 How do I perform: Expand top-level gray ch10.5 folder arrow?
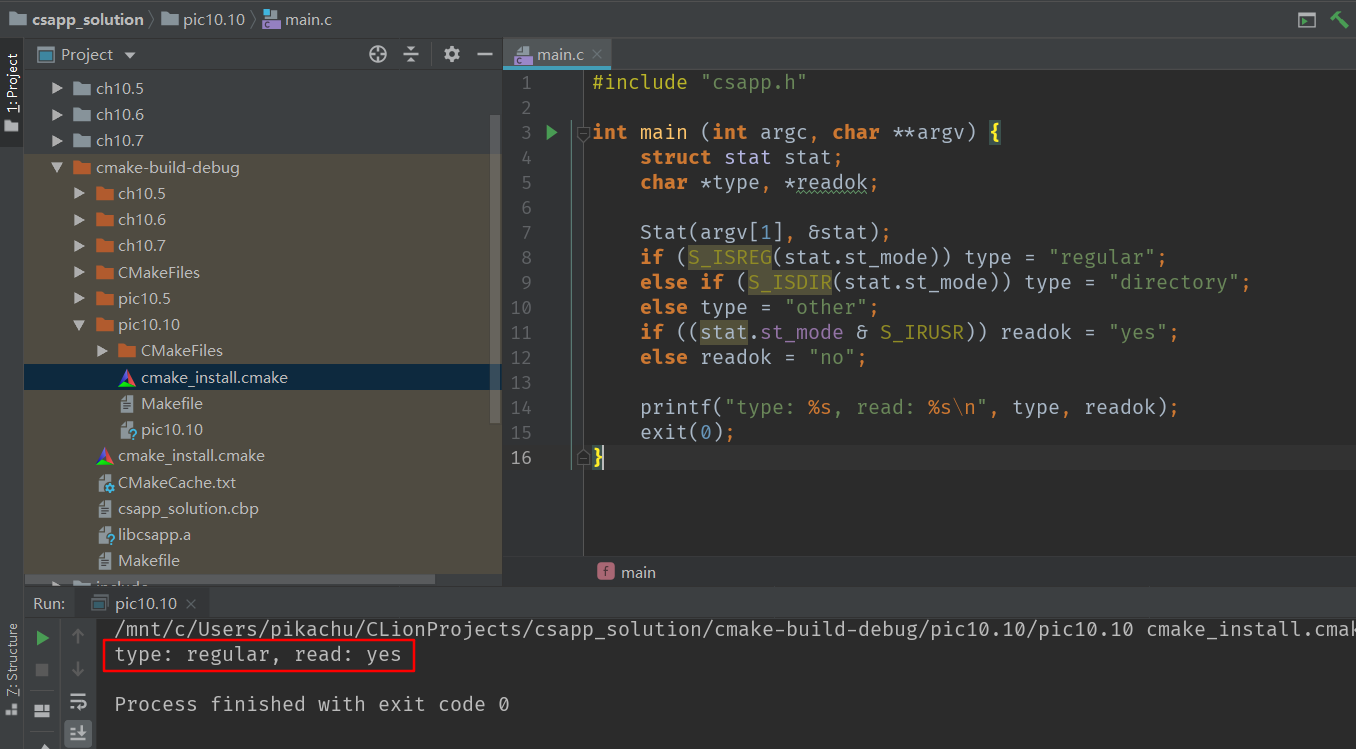click(57, 88)
